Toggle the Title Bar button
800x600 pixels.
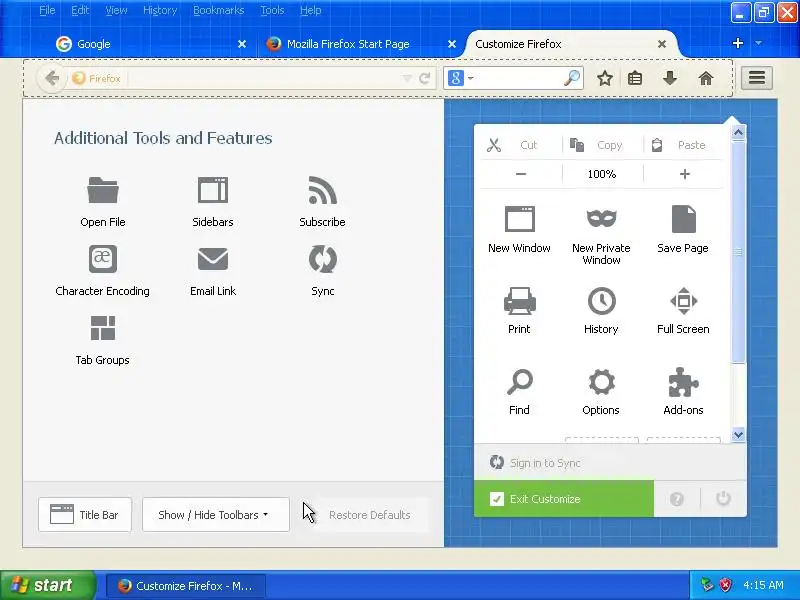click(85, 515)
